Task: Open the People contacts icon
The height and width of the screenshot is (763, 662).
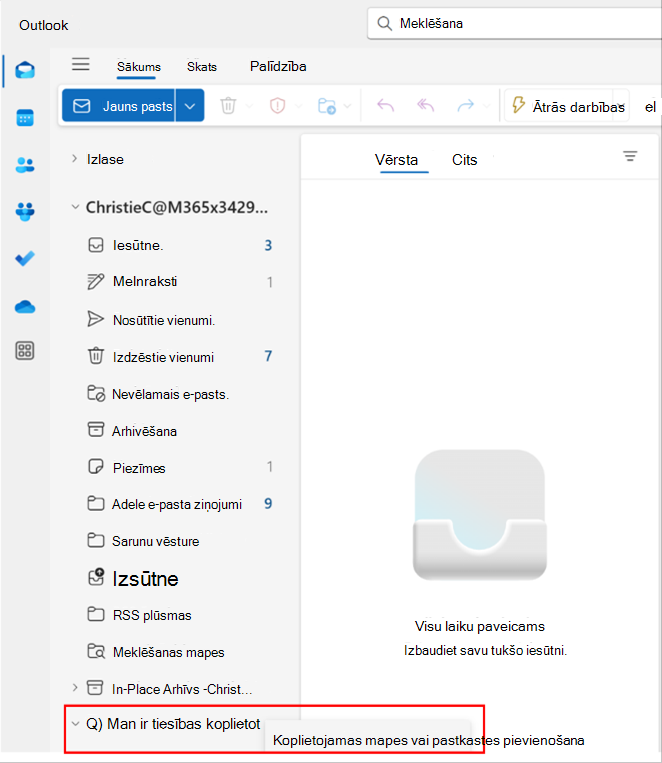Action: 25,165
